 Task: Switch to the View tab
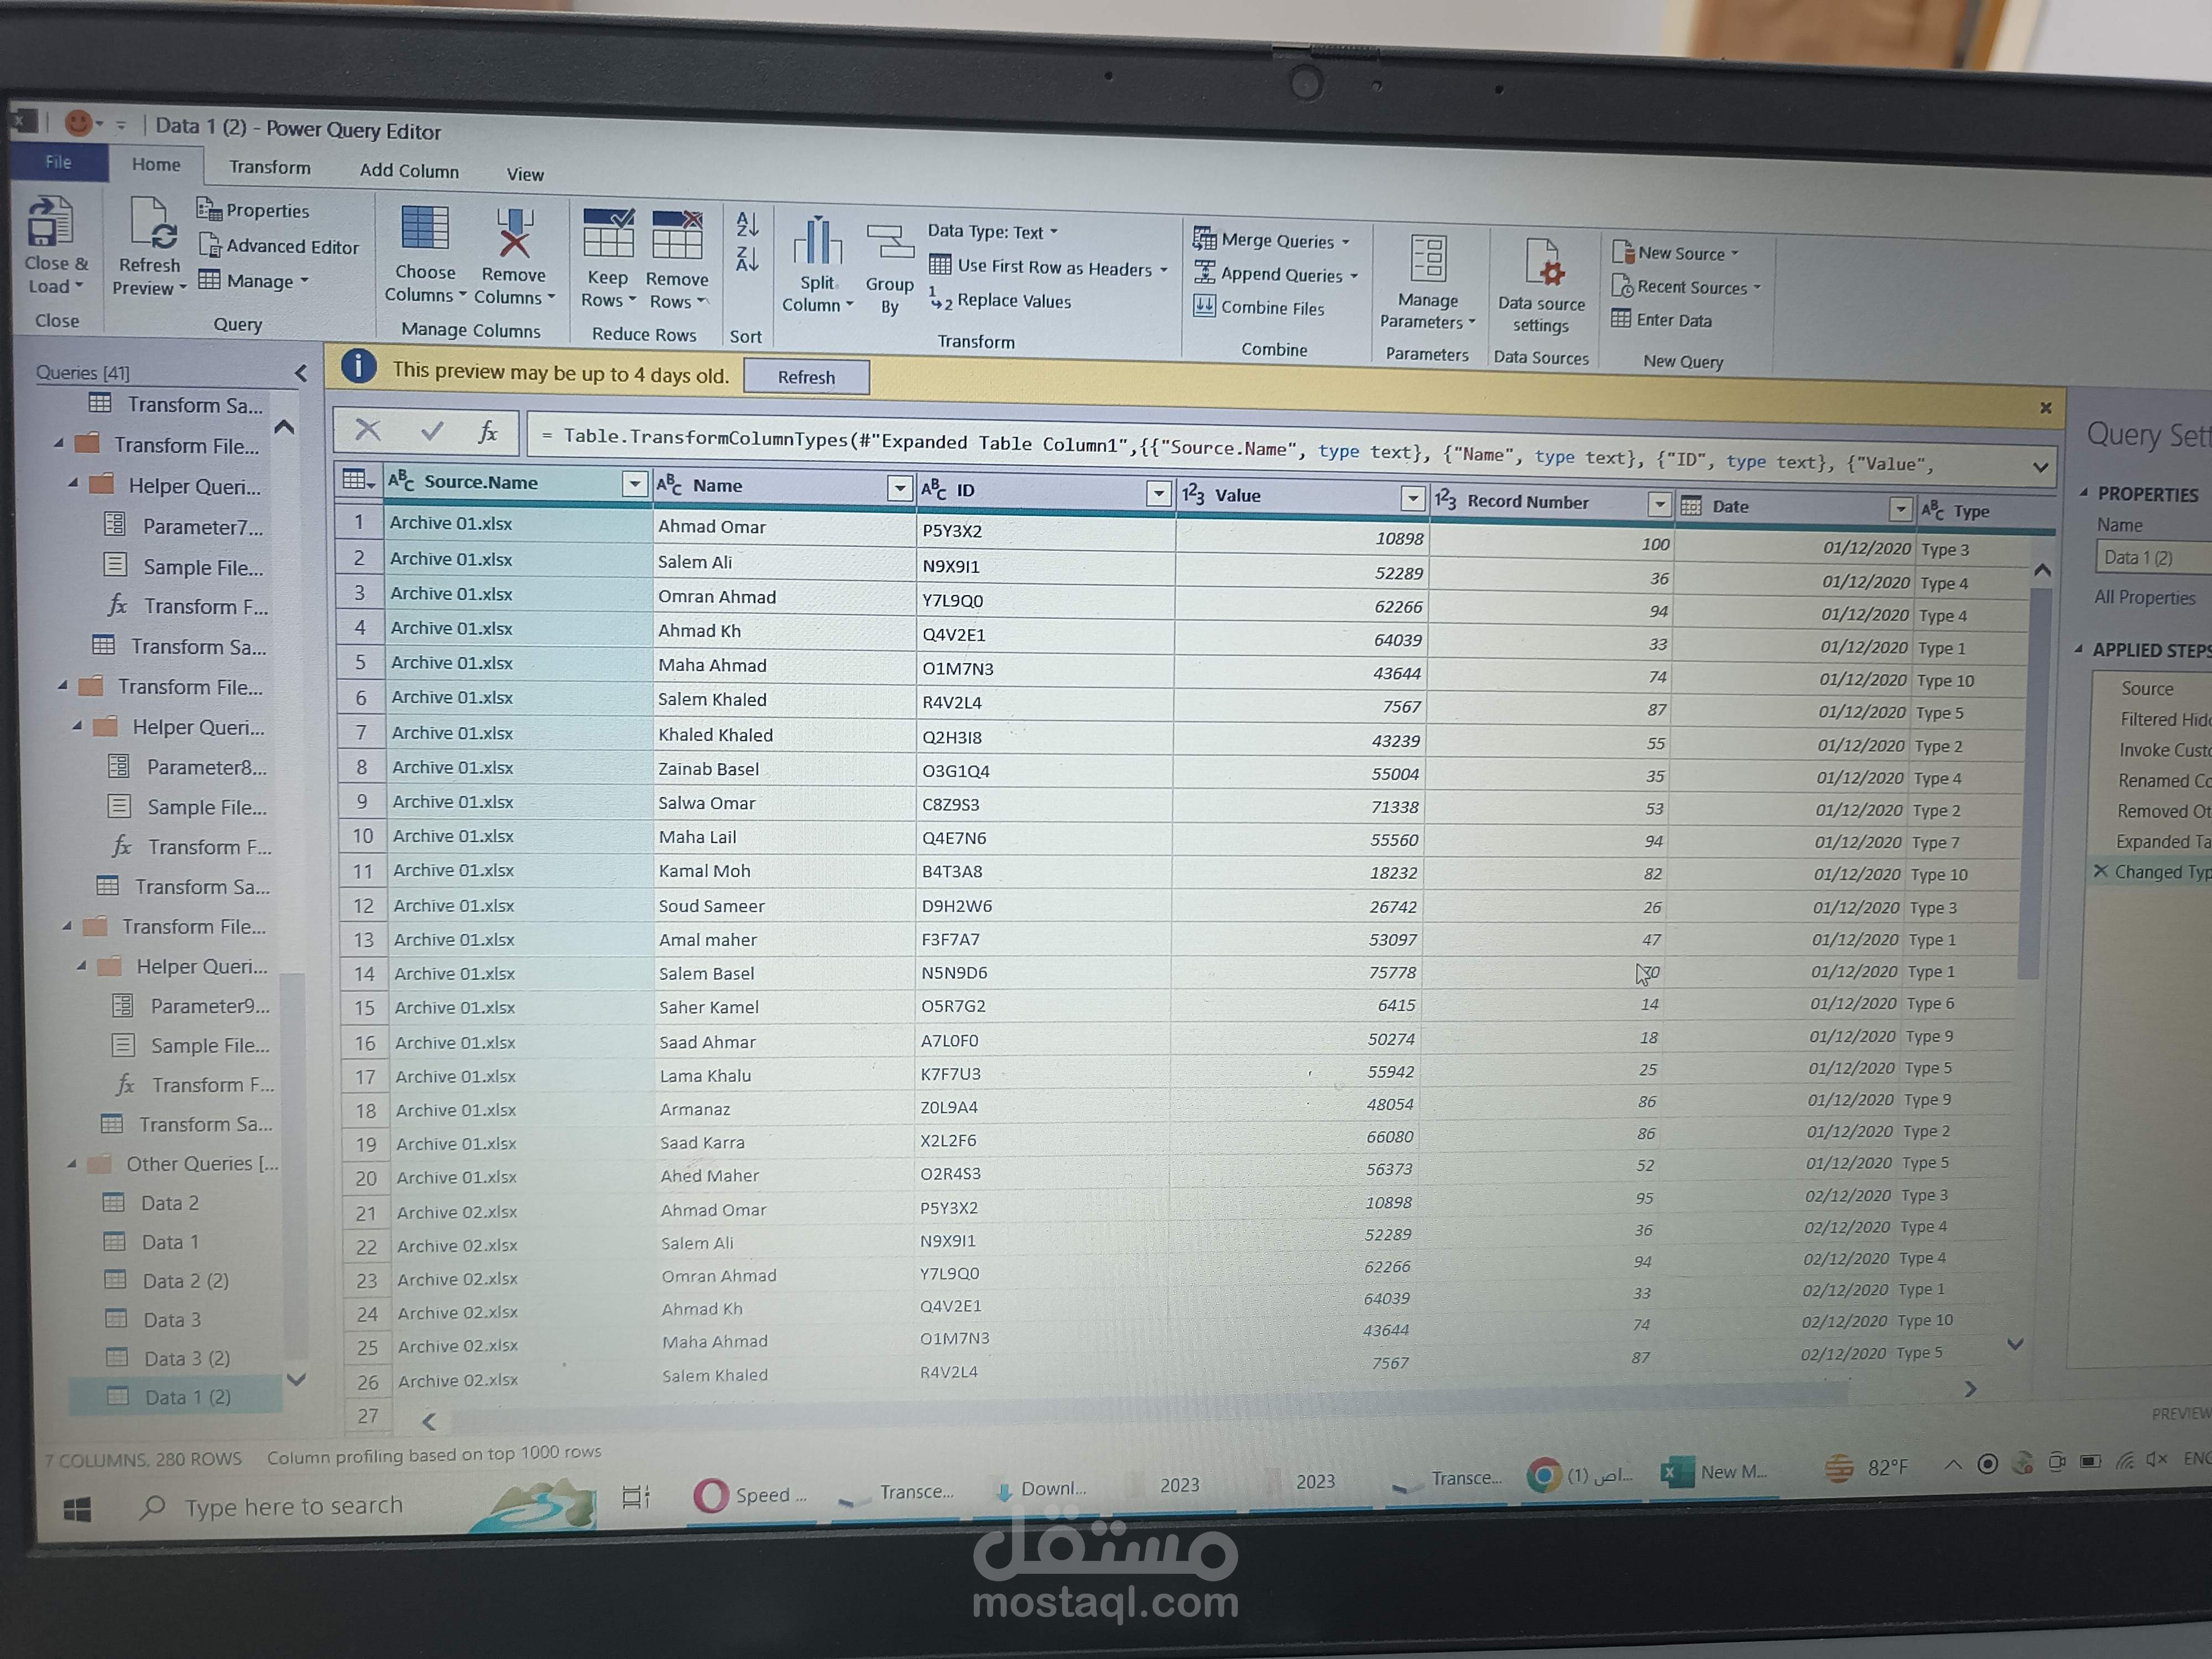[x=525, y=174]
